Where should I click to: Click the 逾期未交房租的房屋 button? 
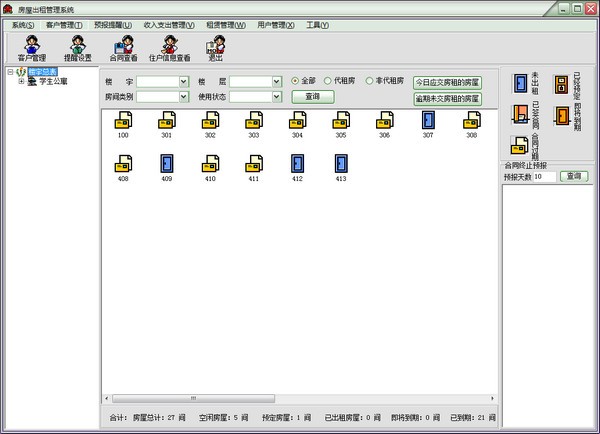tap(447, 99)
